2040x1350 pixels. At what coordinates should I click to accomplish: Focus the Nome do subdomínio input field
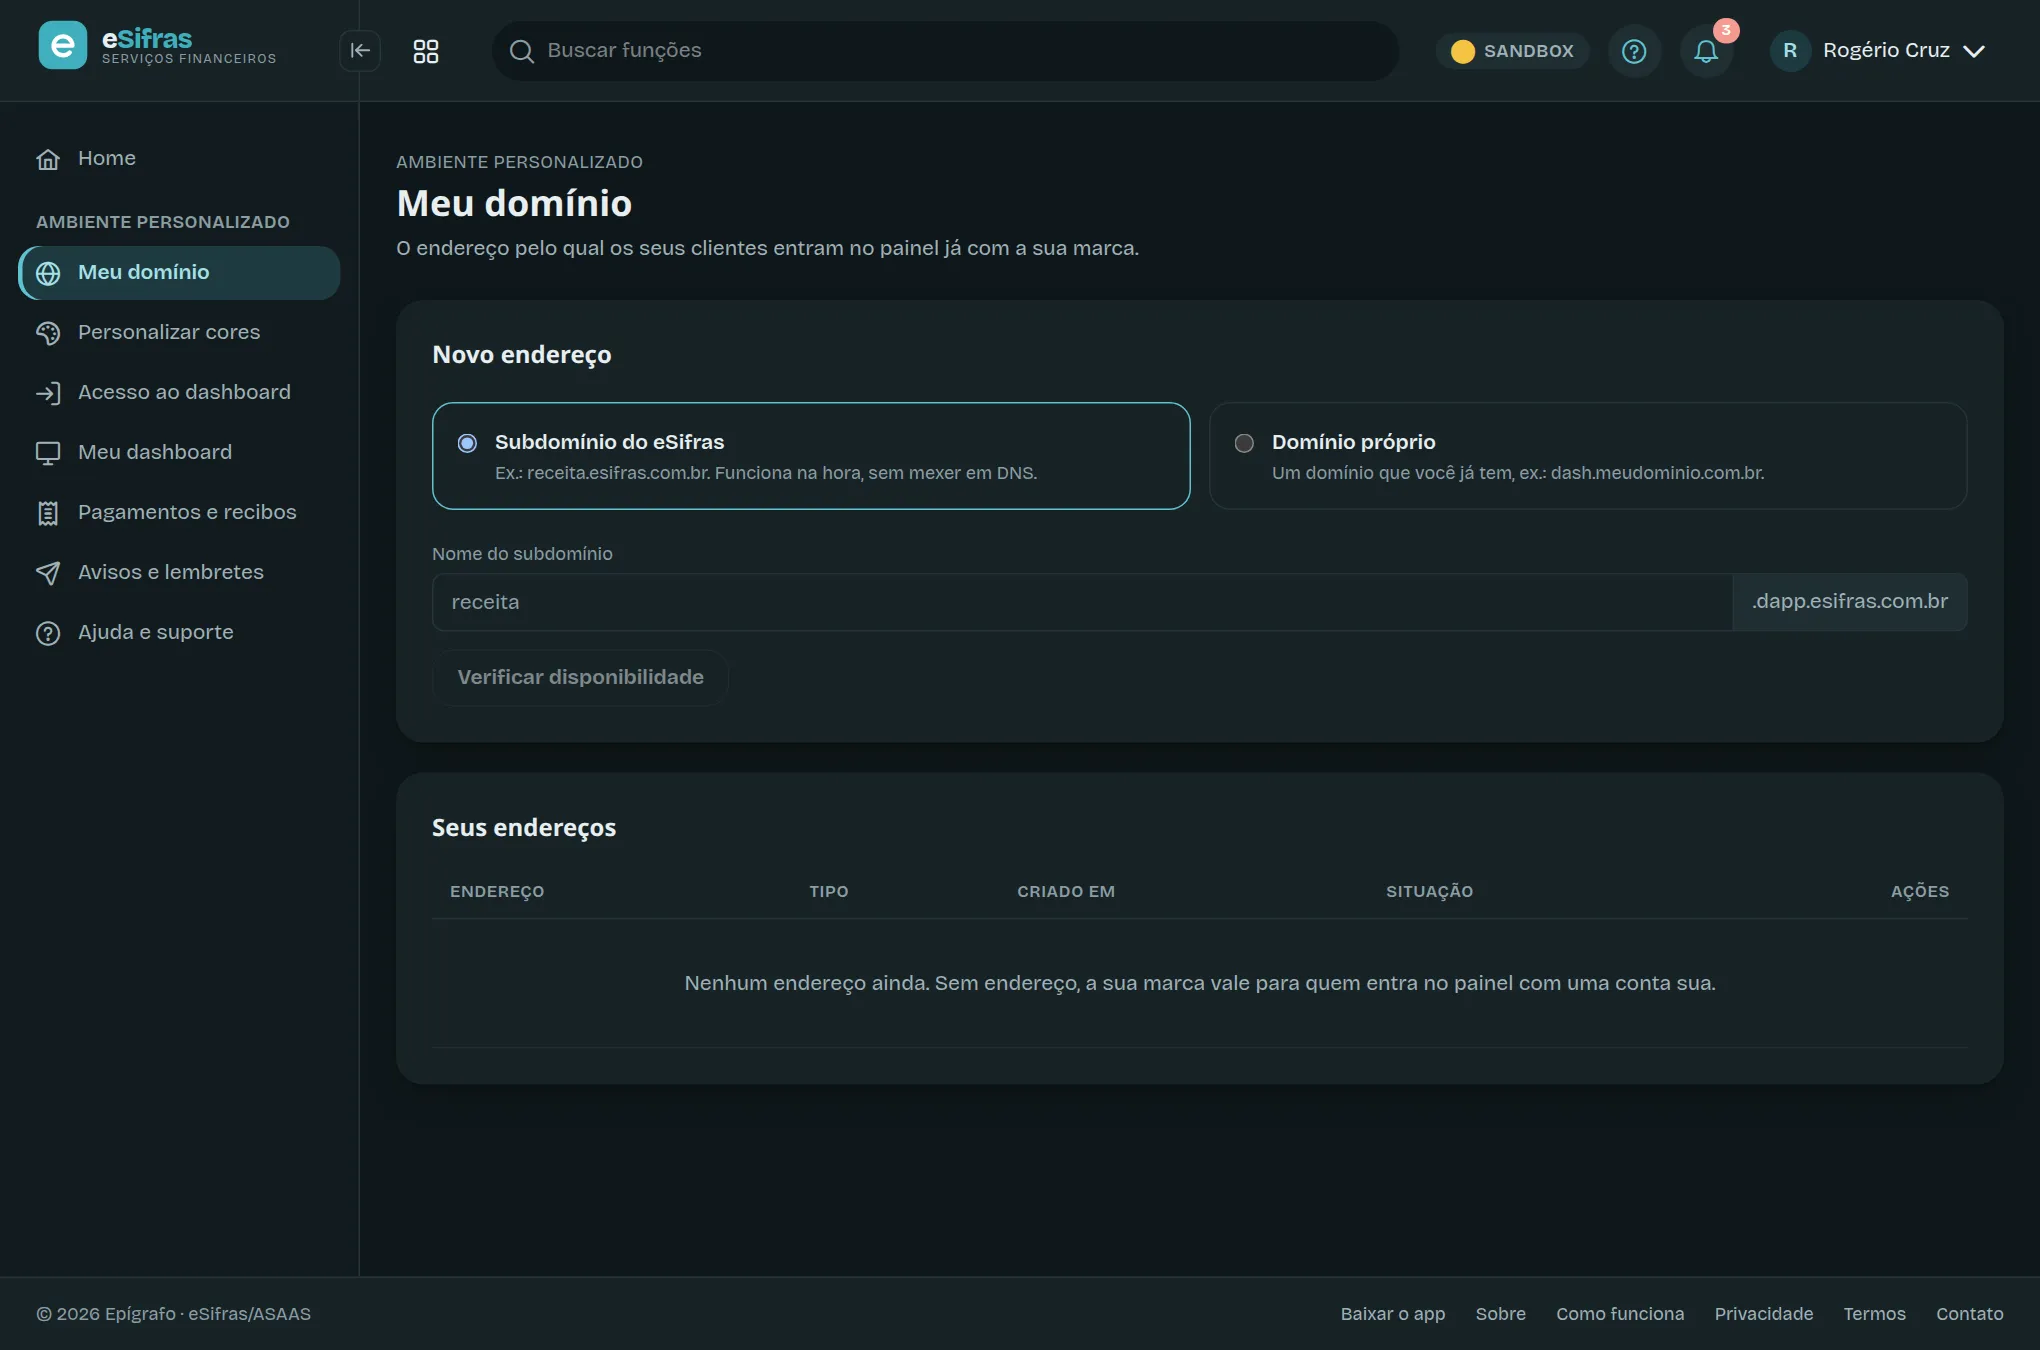[1082, 602]
